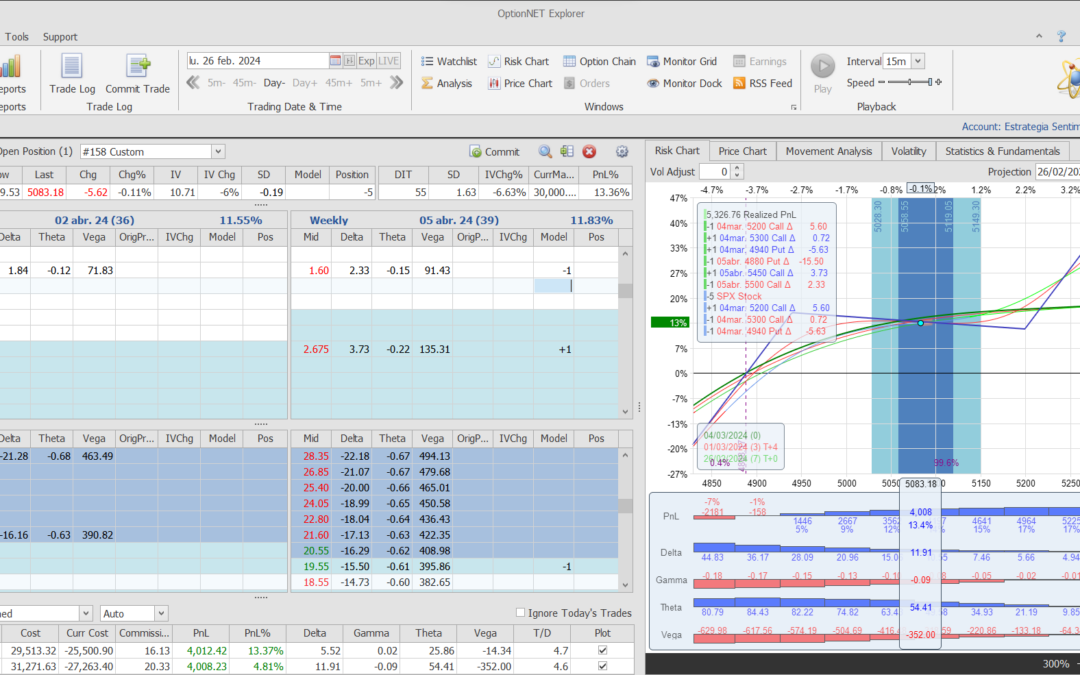The height and width of the screenshot is (675, 1080).
Task: Open the RSS Feed window
Action: click(x=762, y=84)
